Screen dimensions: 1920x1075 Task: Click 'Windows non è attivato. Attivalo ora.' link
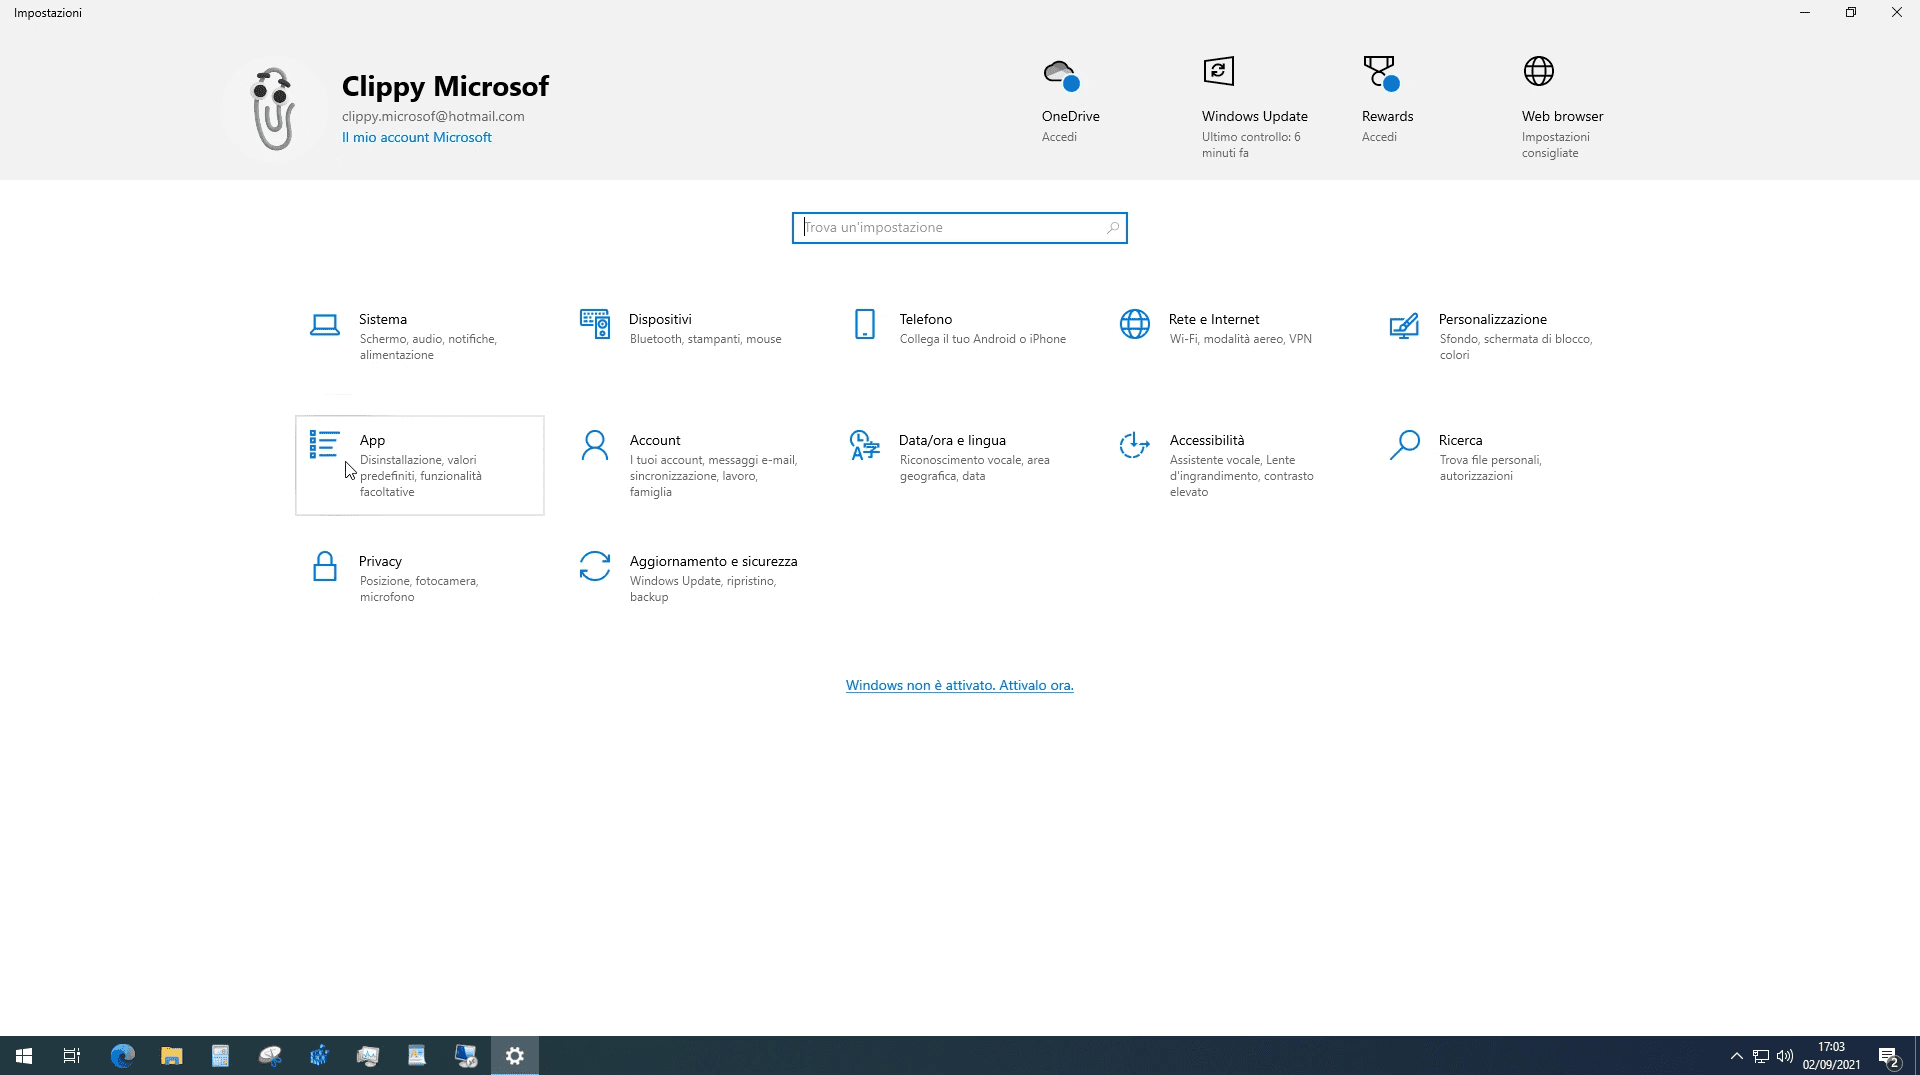coord(959,685)
